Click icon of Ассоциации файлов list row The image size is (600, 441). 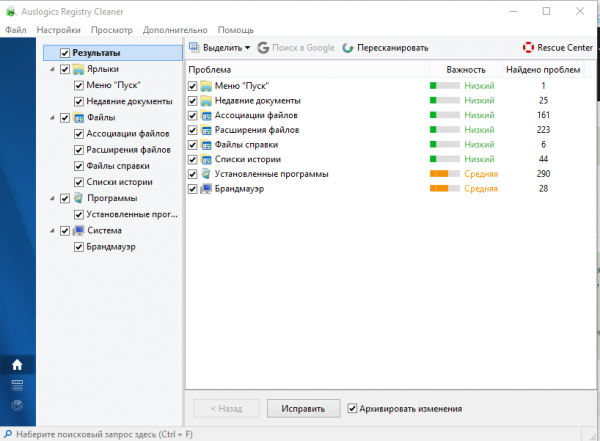206,115
